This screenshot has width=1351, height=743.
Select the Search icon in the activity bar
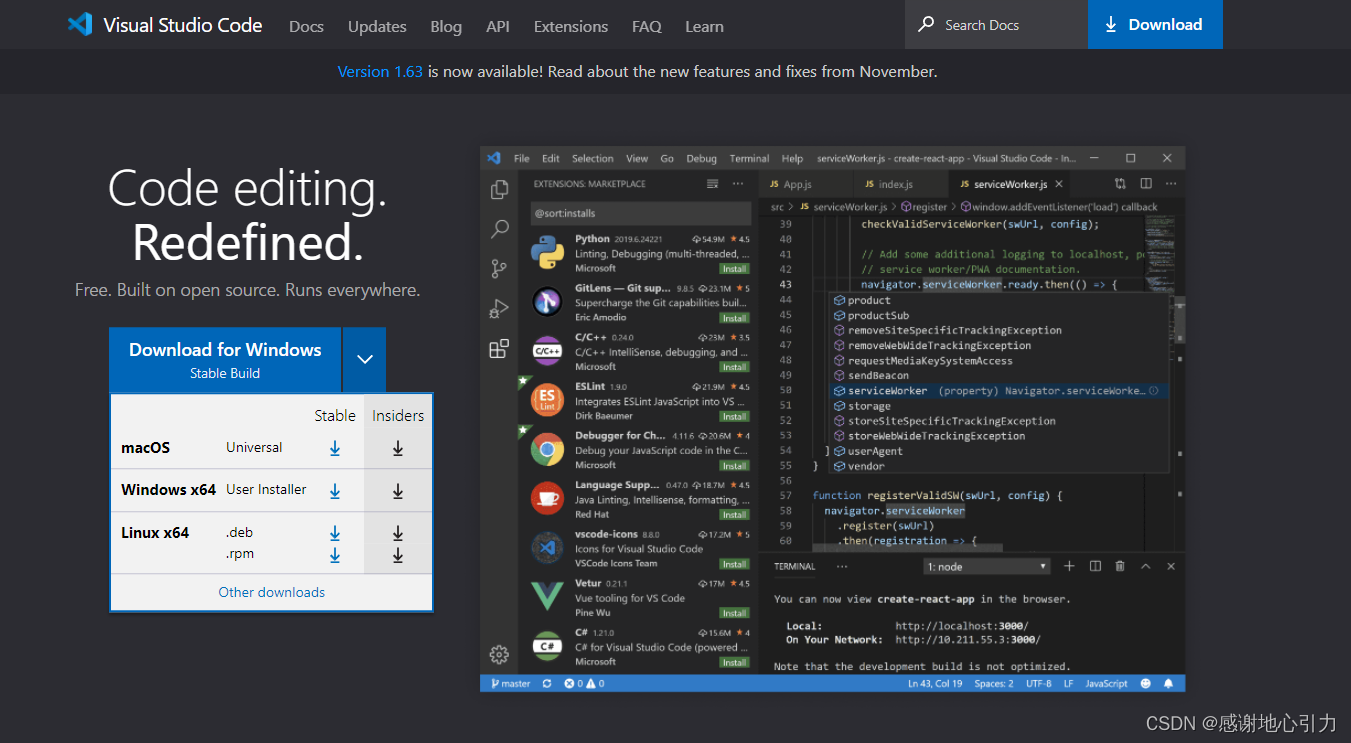click(499, 228)
